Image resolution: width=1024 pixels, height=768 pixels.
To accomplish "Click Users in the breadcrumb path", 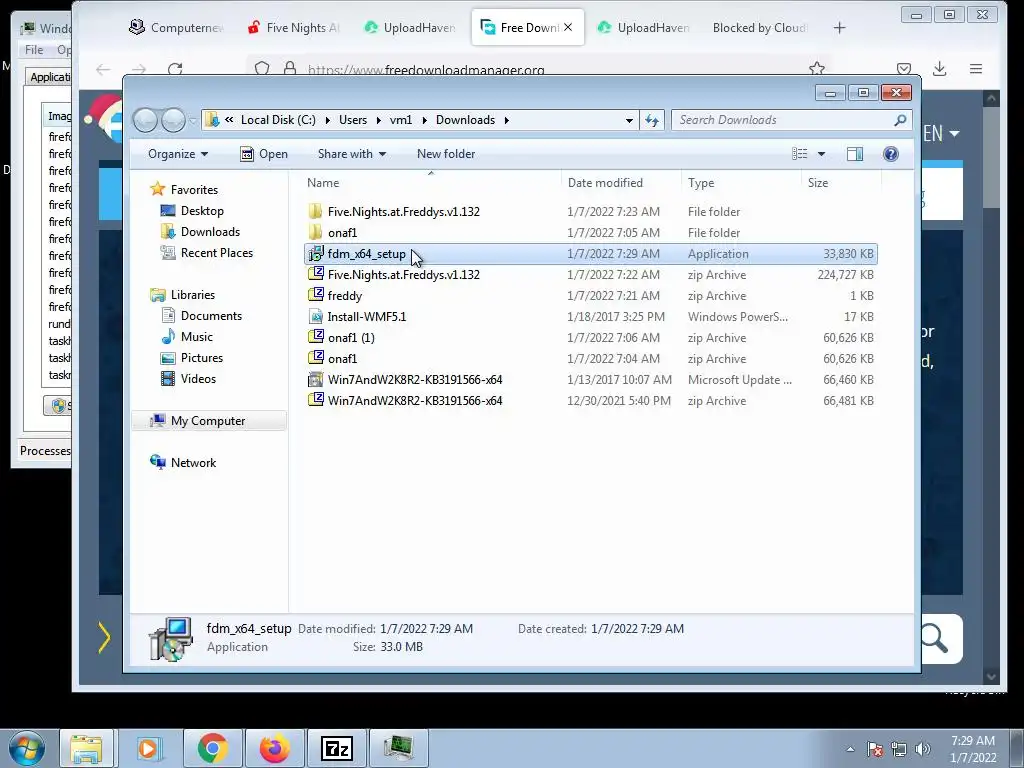I will (x=353, y=120).
